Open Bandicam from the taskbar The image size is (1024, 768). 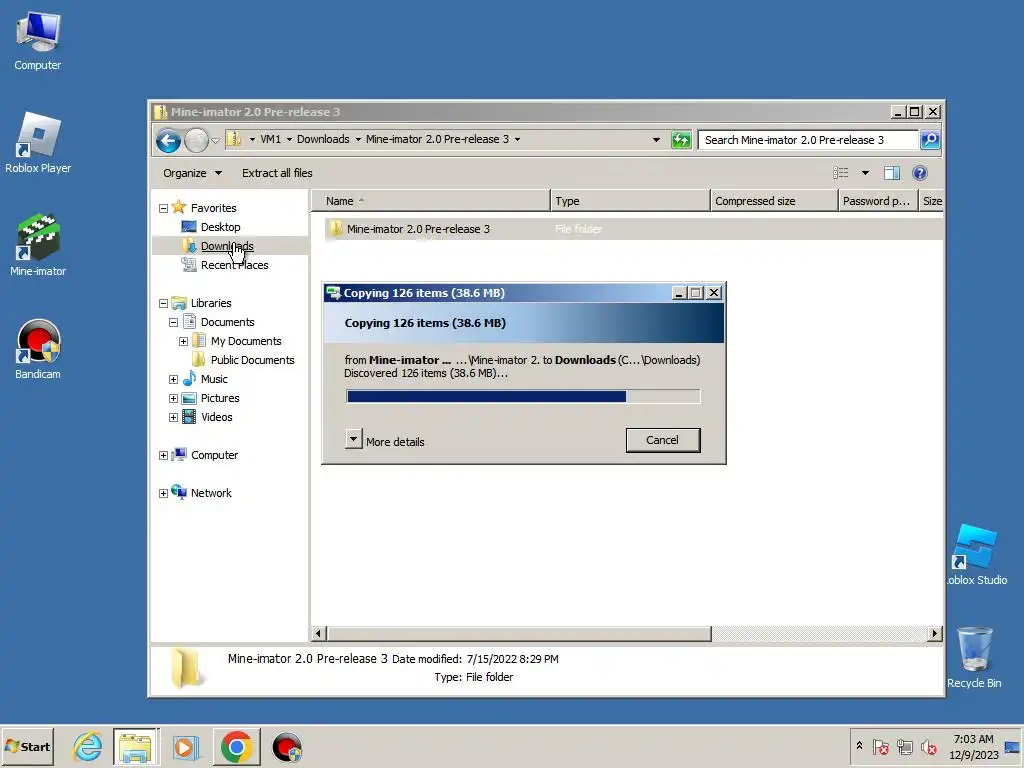(287, 746)
